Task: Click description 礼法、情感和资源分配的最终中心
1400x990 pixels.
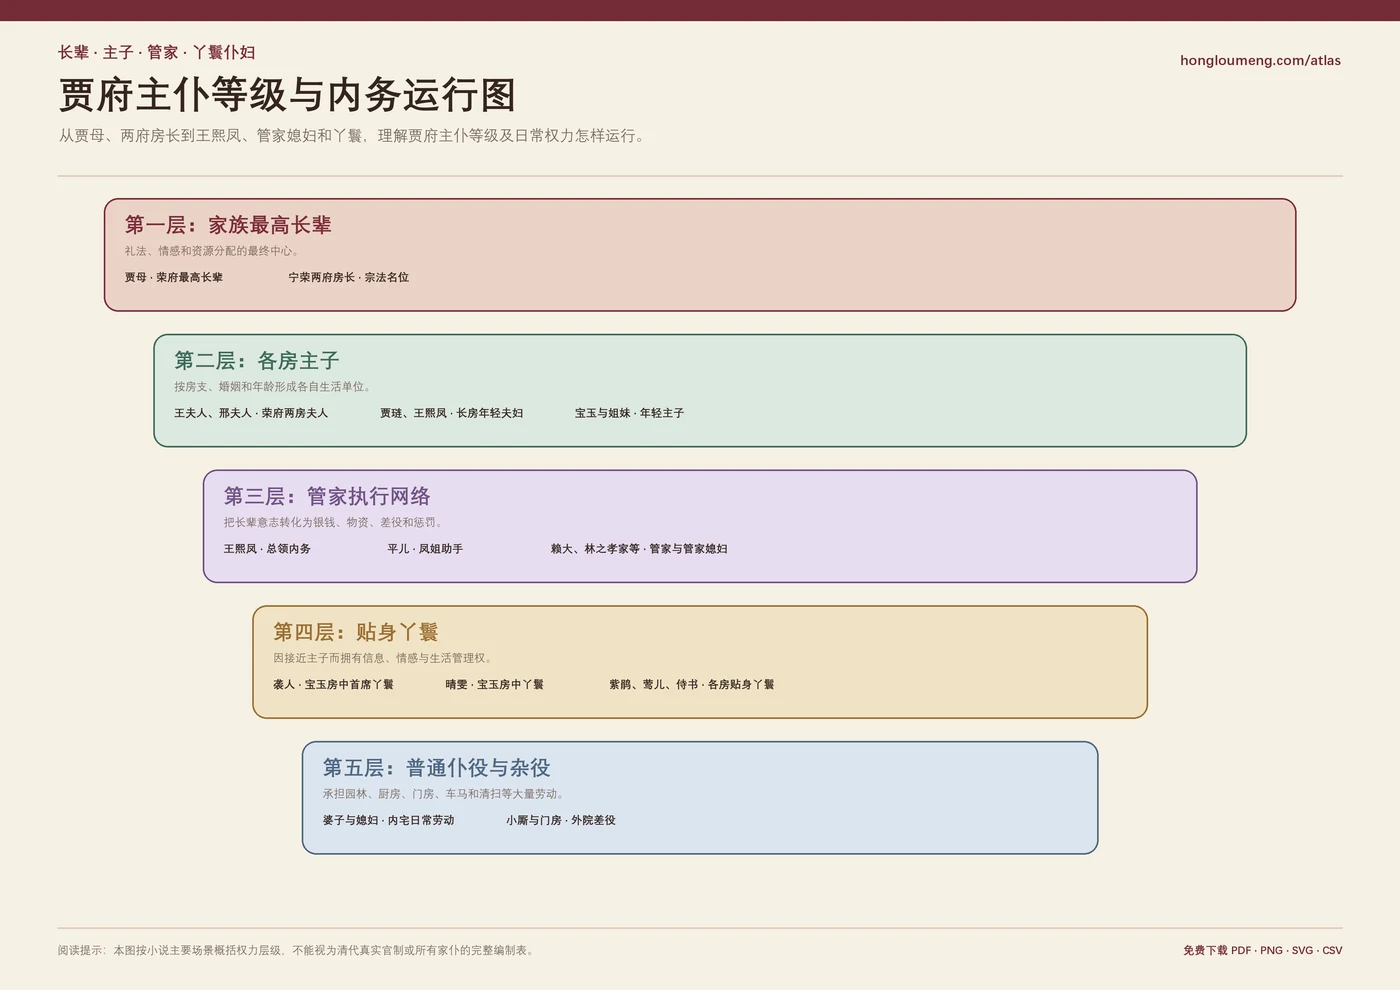Action: point(212,251)
